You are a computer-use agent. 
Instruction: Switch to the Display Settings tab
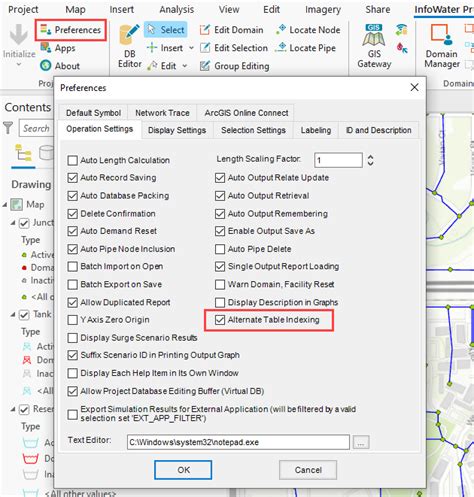click(177, 130)
